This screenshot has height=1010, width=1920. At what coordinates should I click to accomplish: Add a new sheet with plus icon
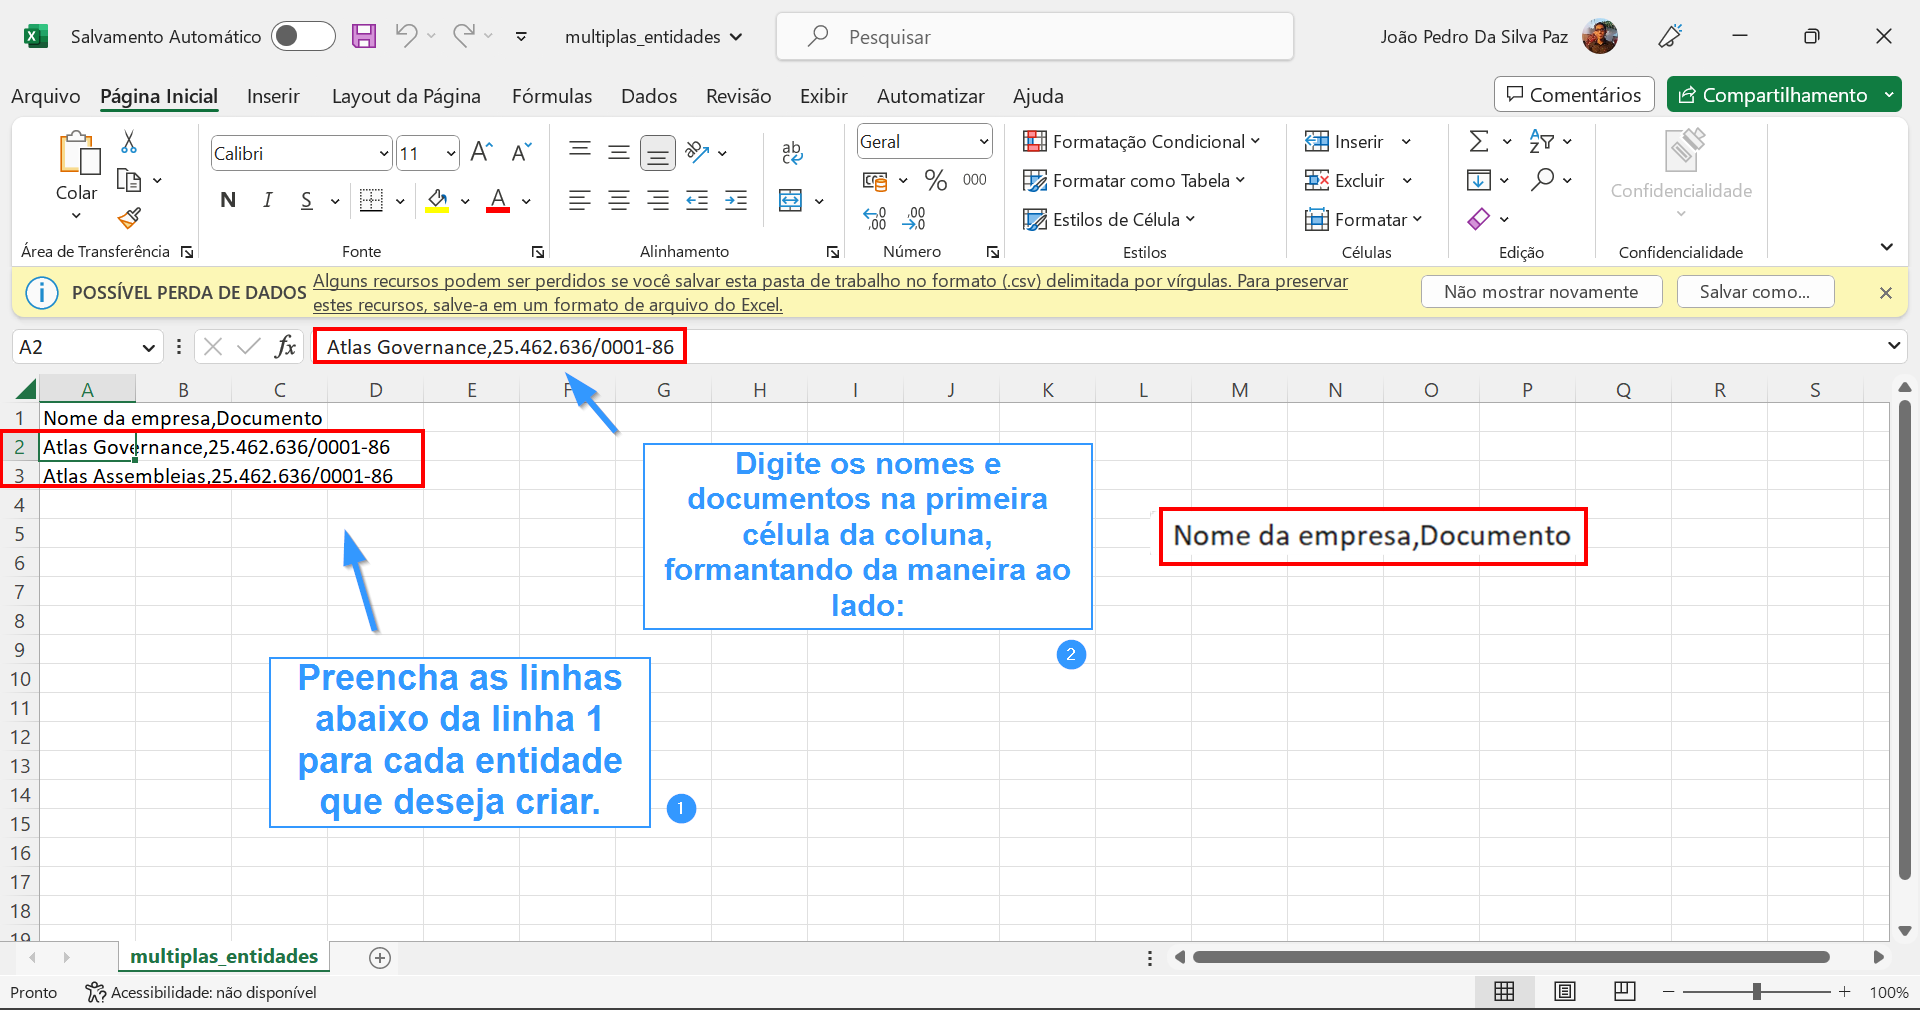click(x=380, y=958)
